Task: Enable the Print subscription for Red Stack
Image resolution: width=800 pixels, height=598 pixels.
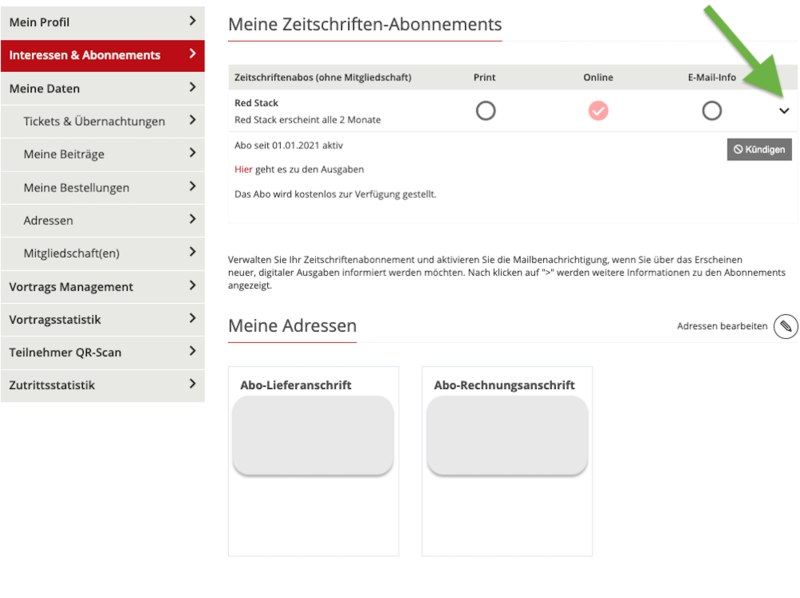Action: [x=485, y=110]
